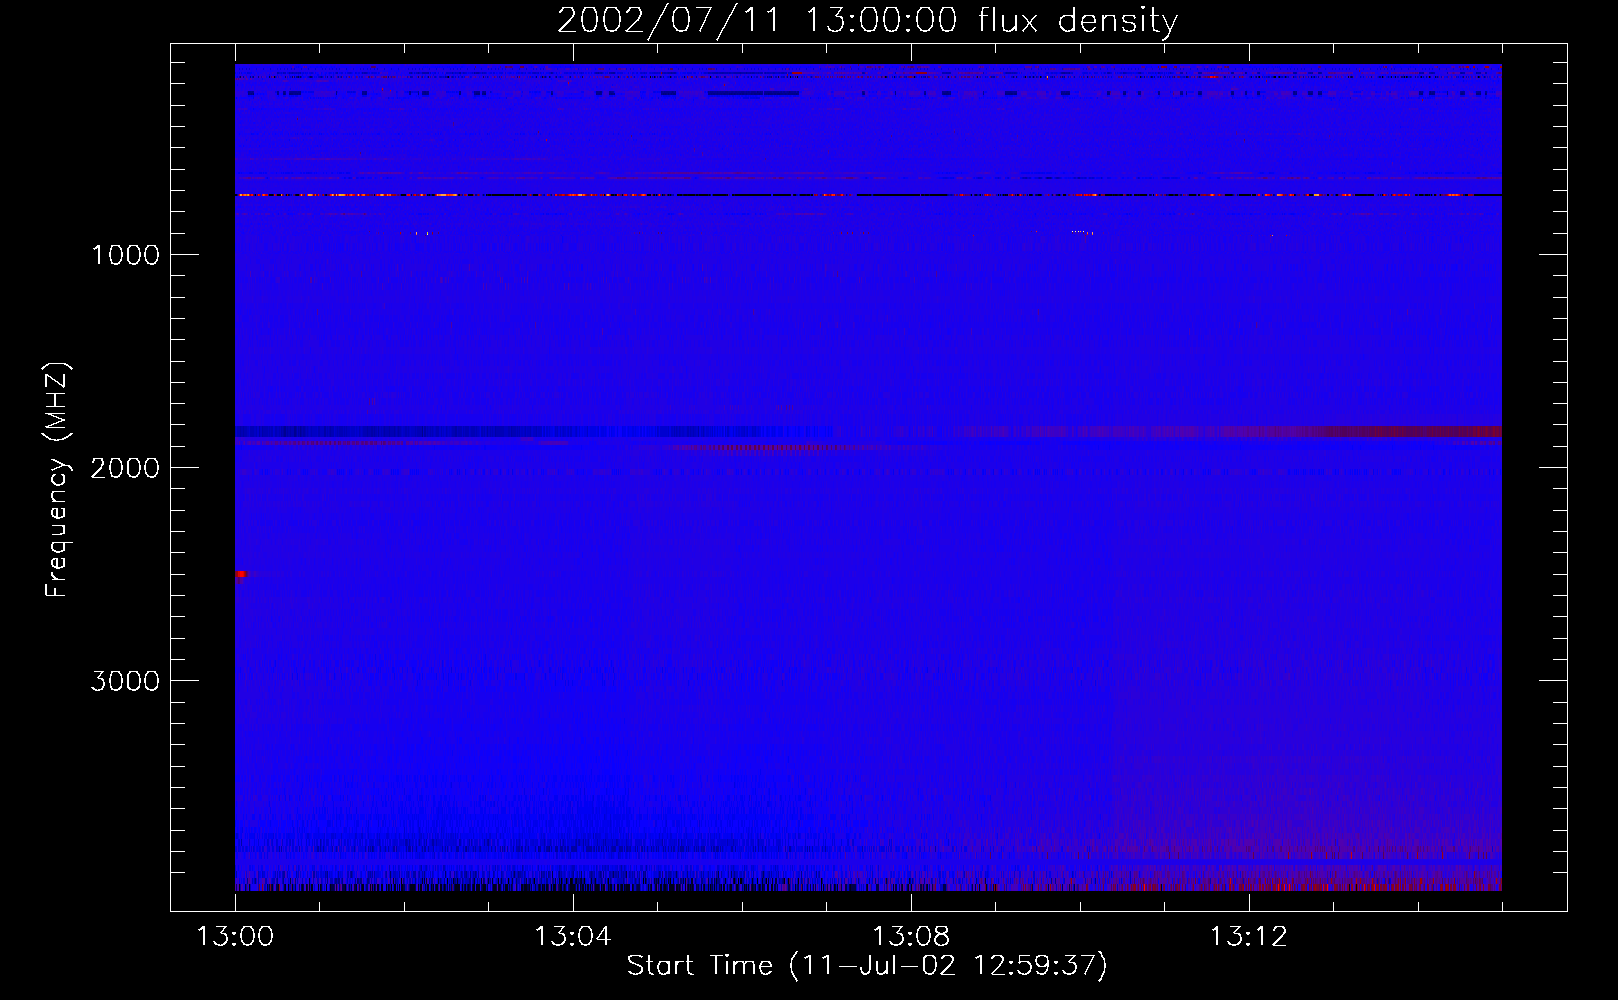Select the 'Start Time (11-Jul-02 12:59:37)' axis label
The image size is (1618, 1000).
pyautogui.click(x=867, y=966)
